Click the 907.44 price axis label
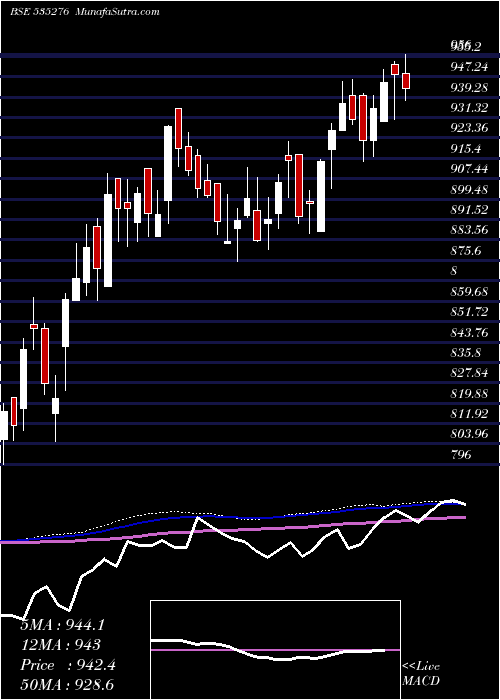Image resolution: width=500 pixels, height=700 pixels. click(x=469, y=169)
